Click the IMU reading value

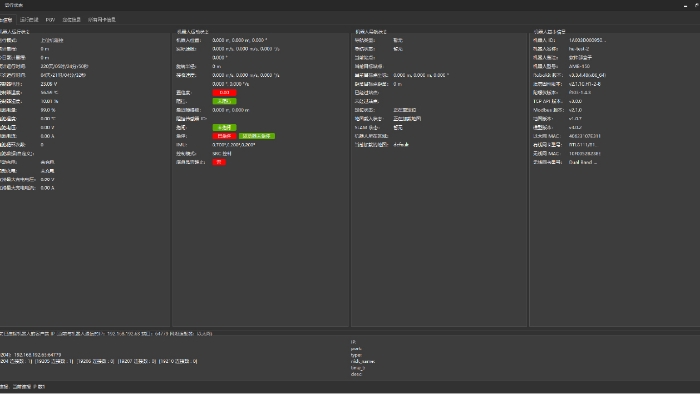pos(233,145)
